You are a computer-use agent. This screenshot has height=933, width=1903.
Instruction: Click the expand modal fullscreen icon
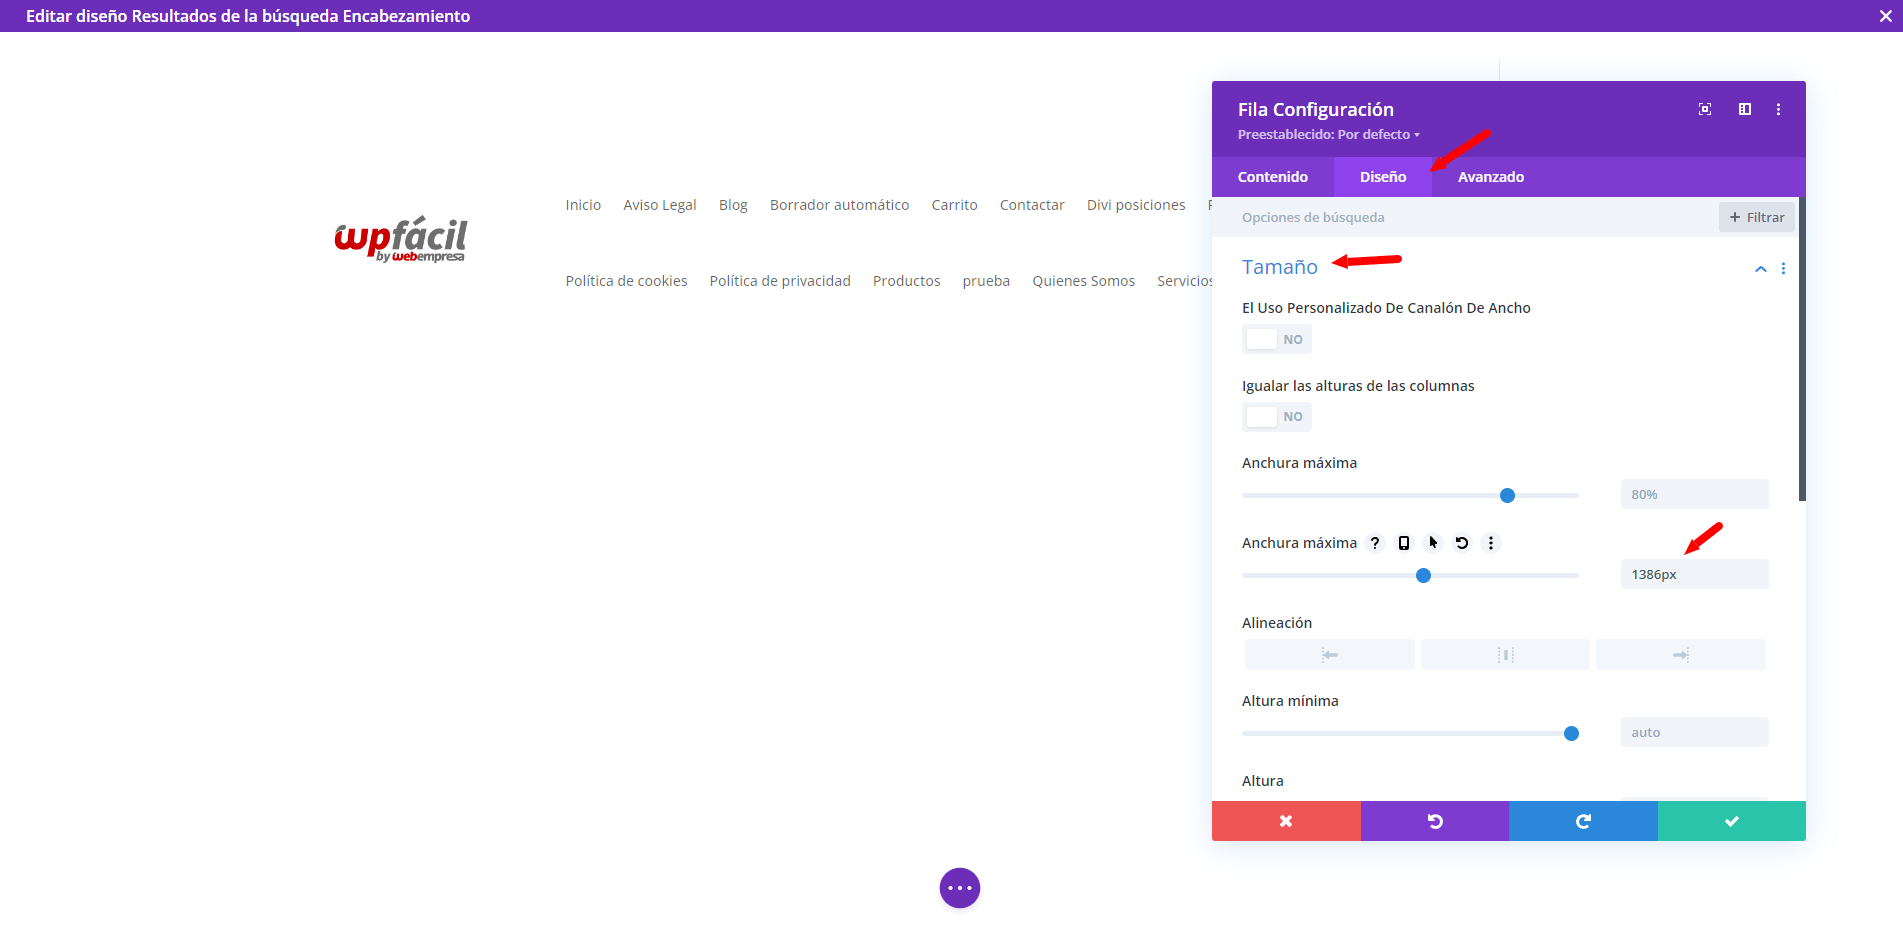click(x=1705, y=109)
